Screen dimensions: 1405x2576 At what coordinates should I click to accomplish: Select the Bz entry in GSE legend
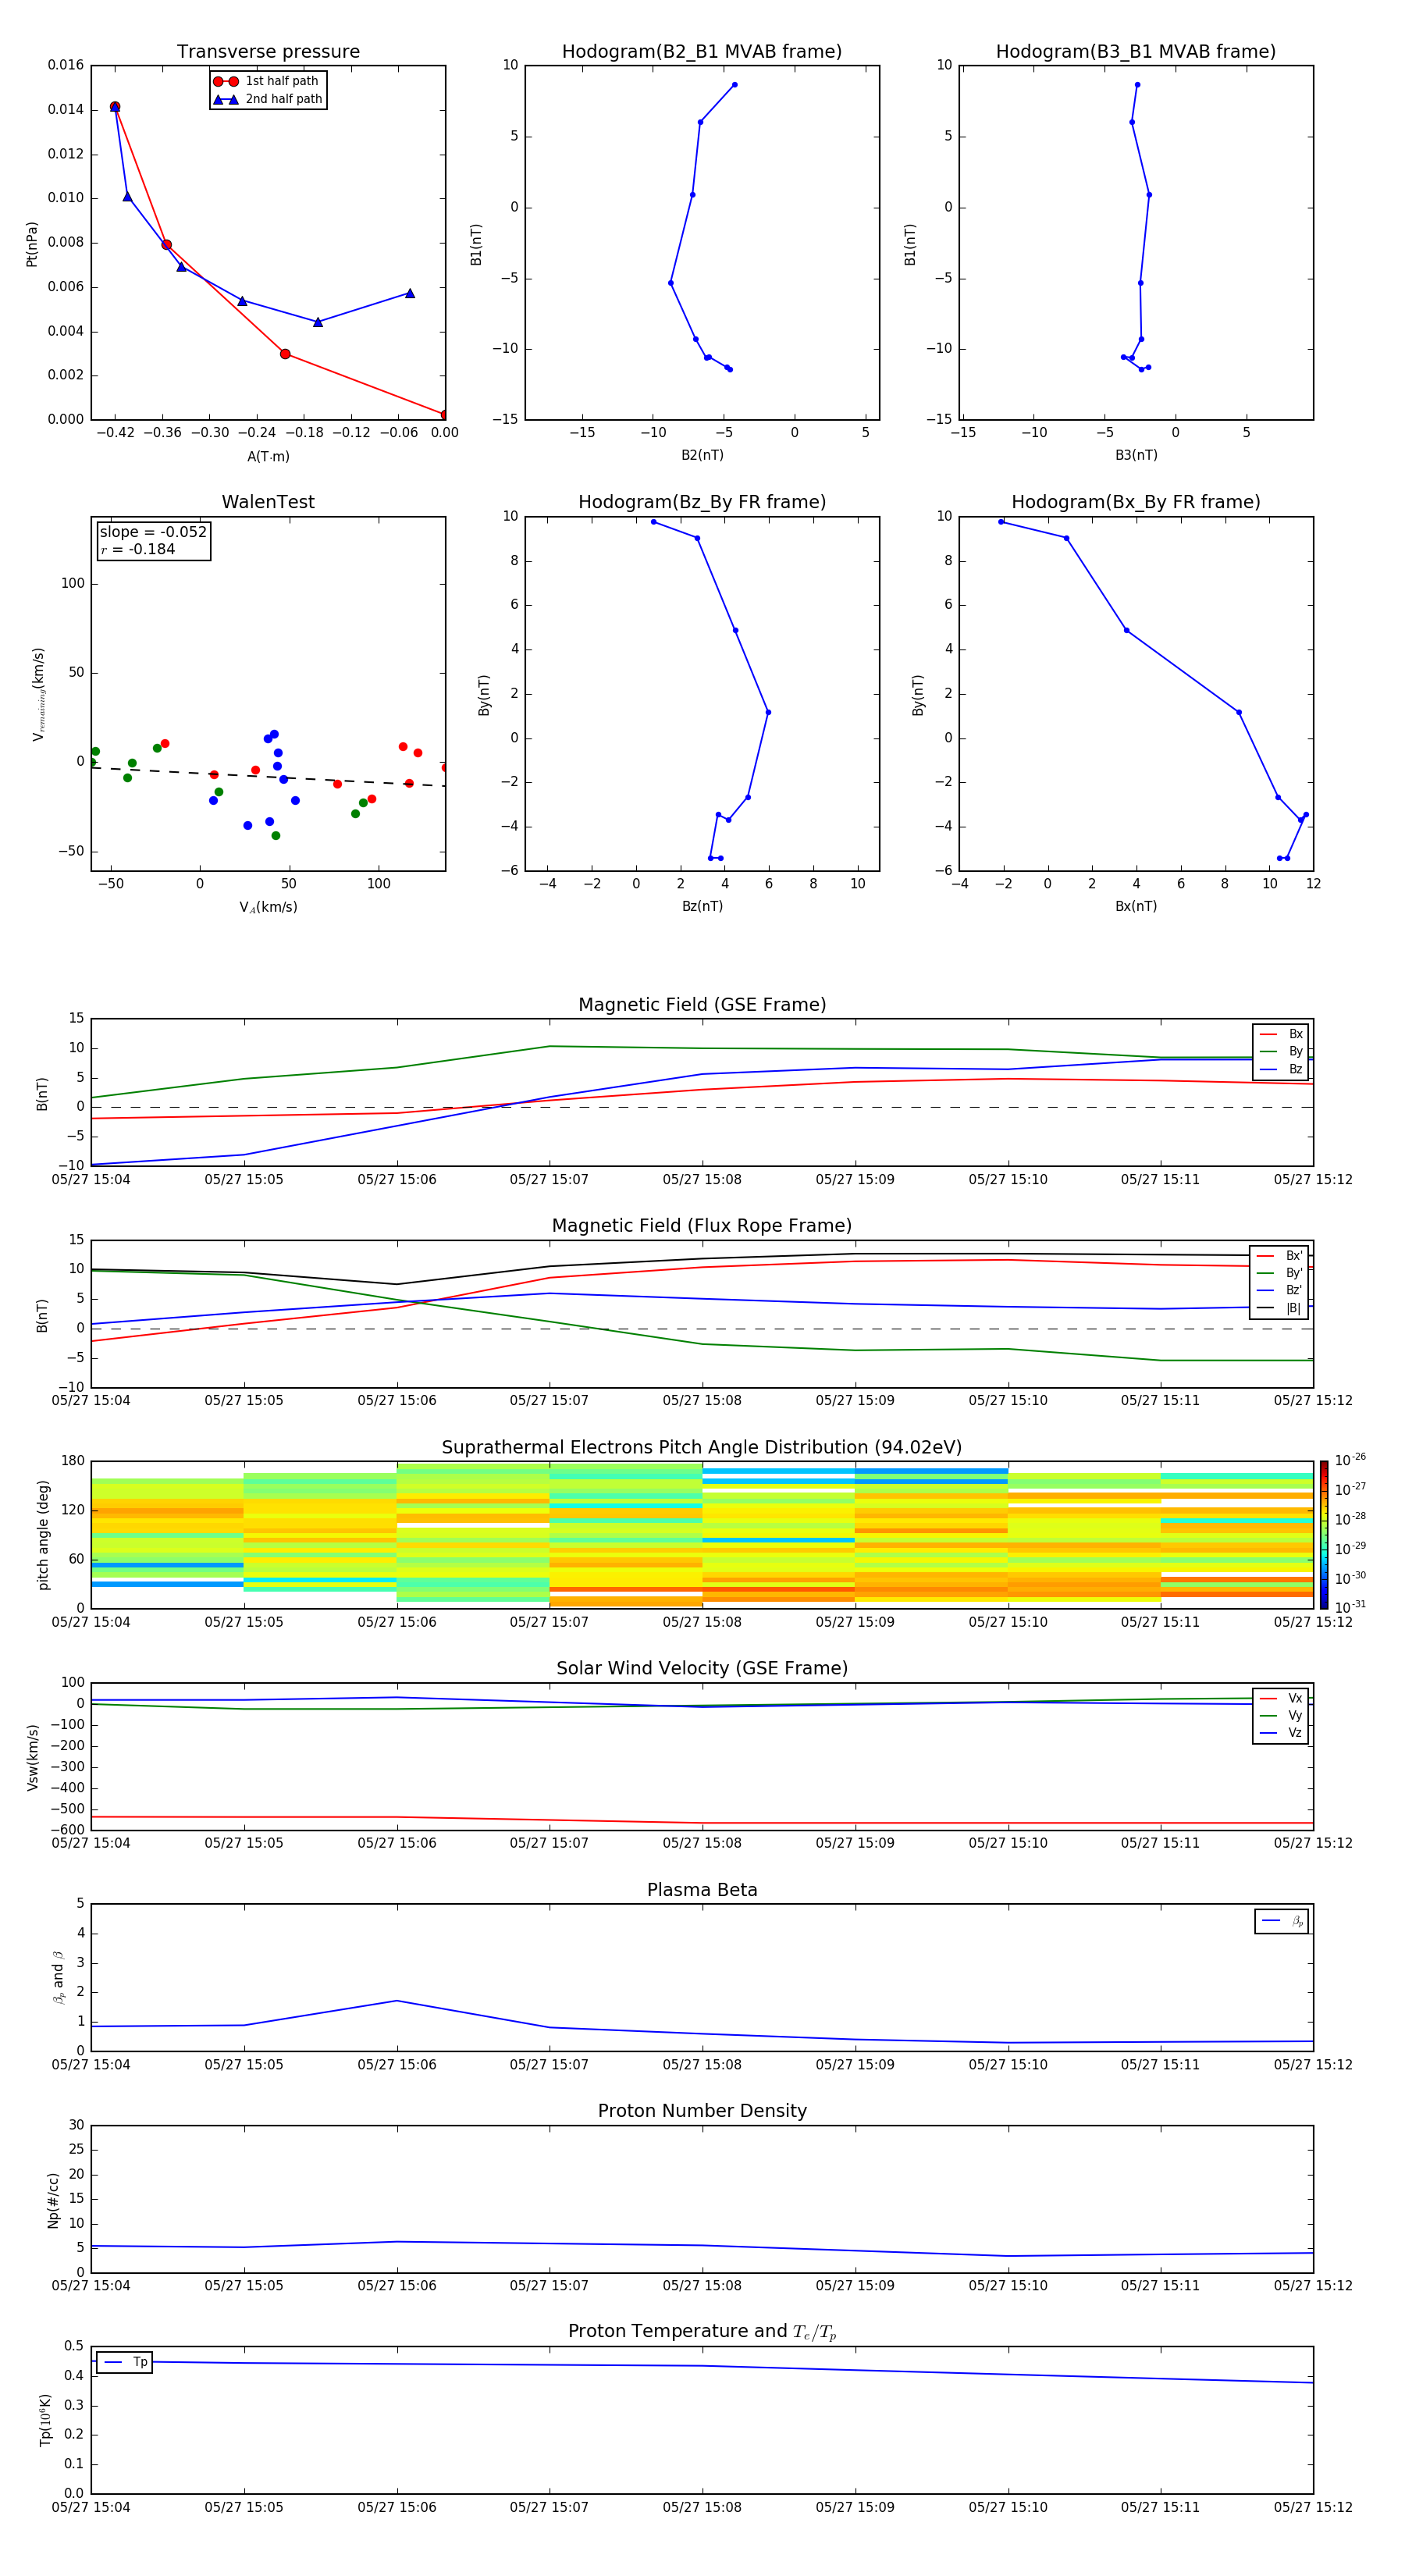tap(1281, 1069)
